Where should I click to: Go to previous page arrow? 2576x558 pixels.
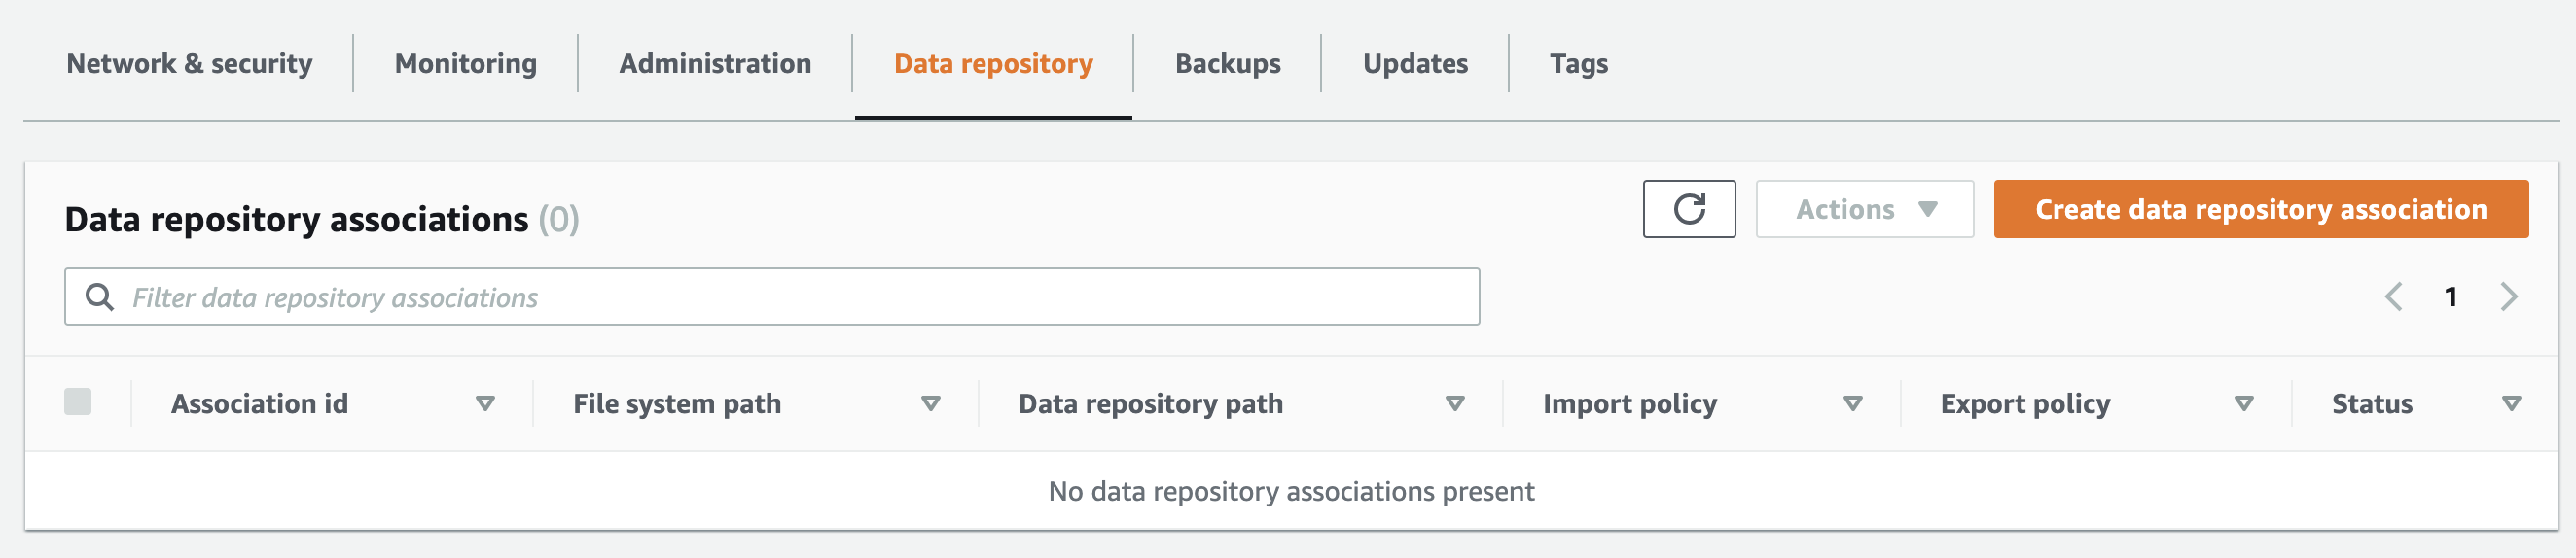pyautogui.click(x=2393, y=297)
